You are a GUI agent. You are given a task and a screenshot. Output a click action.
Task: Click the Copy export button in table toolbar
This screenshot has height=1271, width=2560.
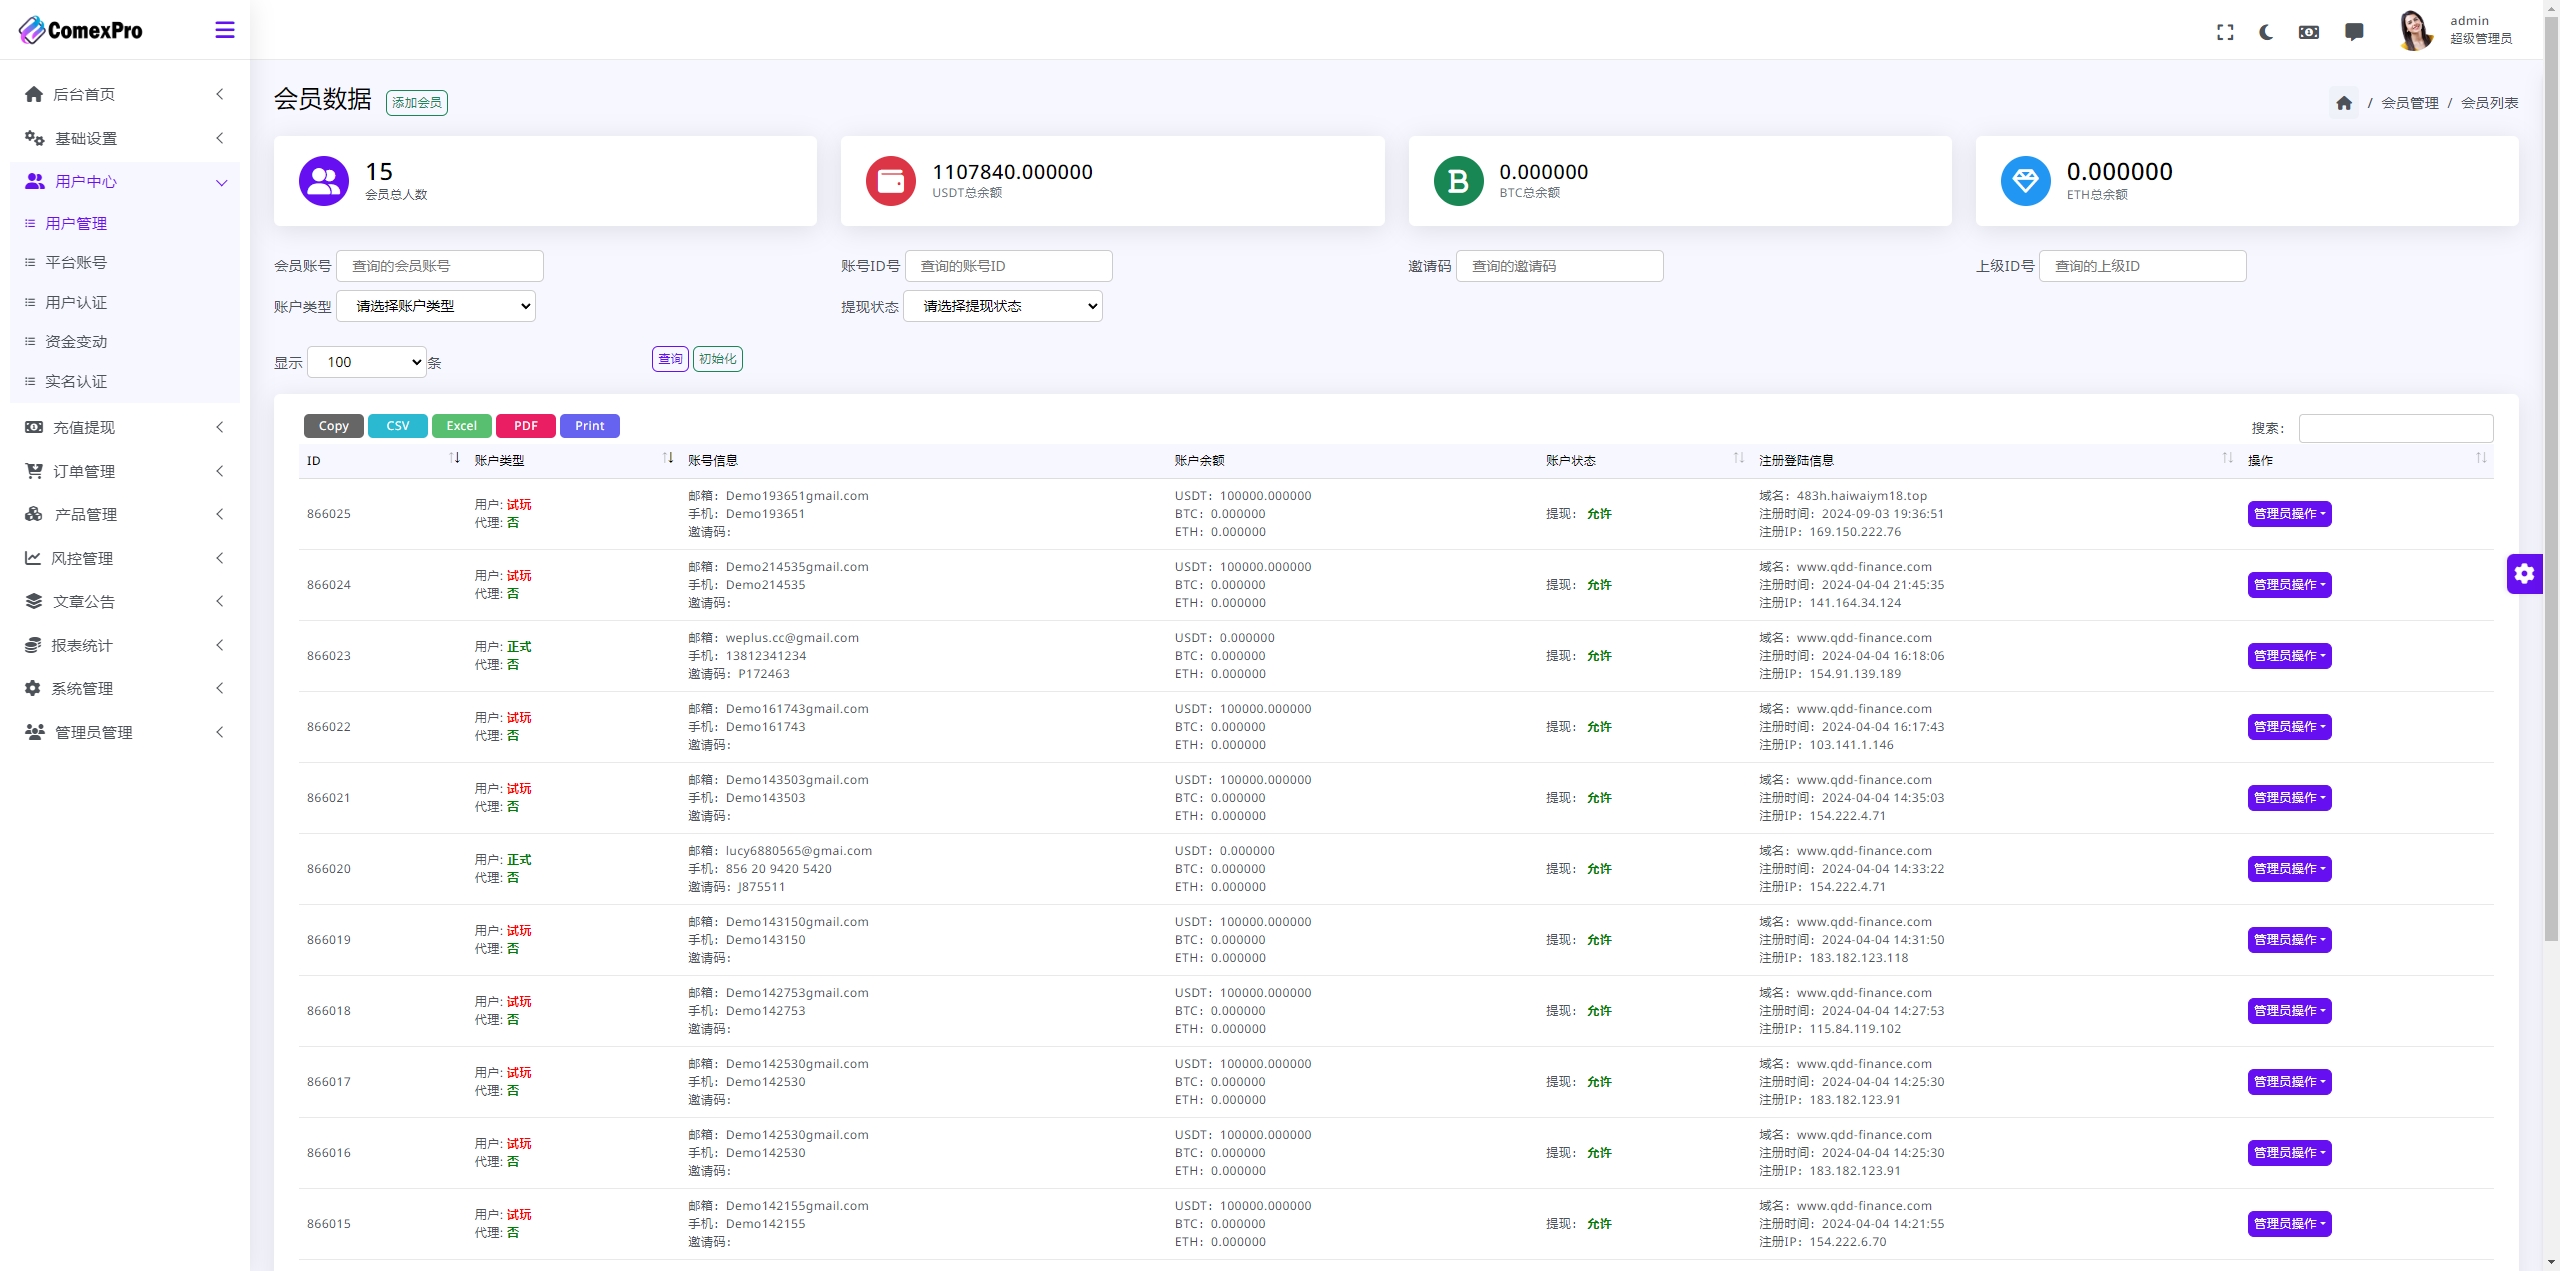pos(333,426)
